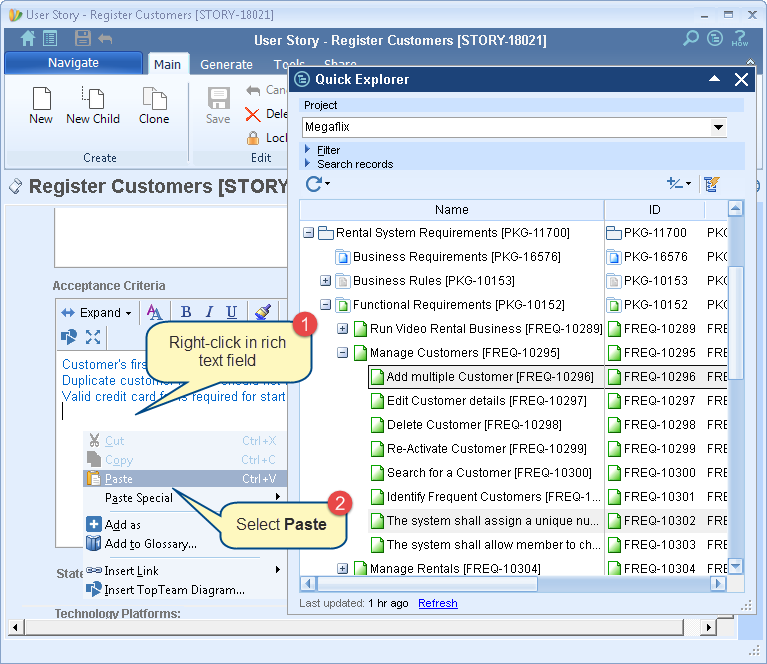
Task: Open Paste Special submenu
Action: point(185,498)
